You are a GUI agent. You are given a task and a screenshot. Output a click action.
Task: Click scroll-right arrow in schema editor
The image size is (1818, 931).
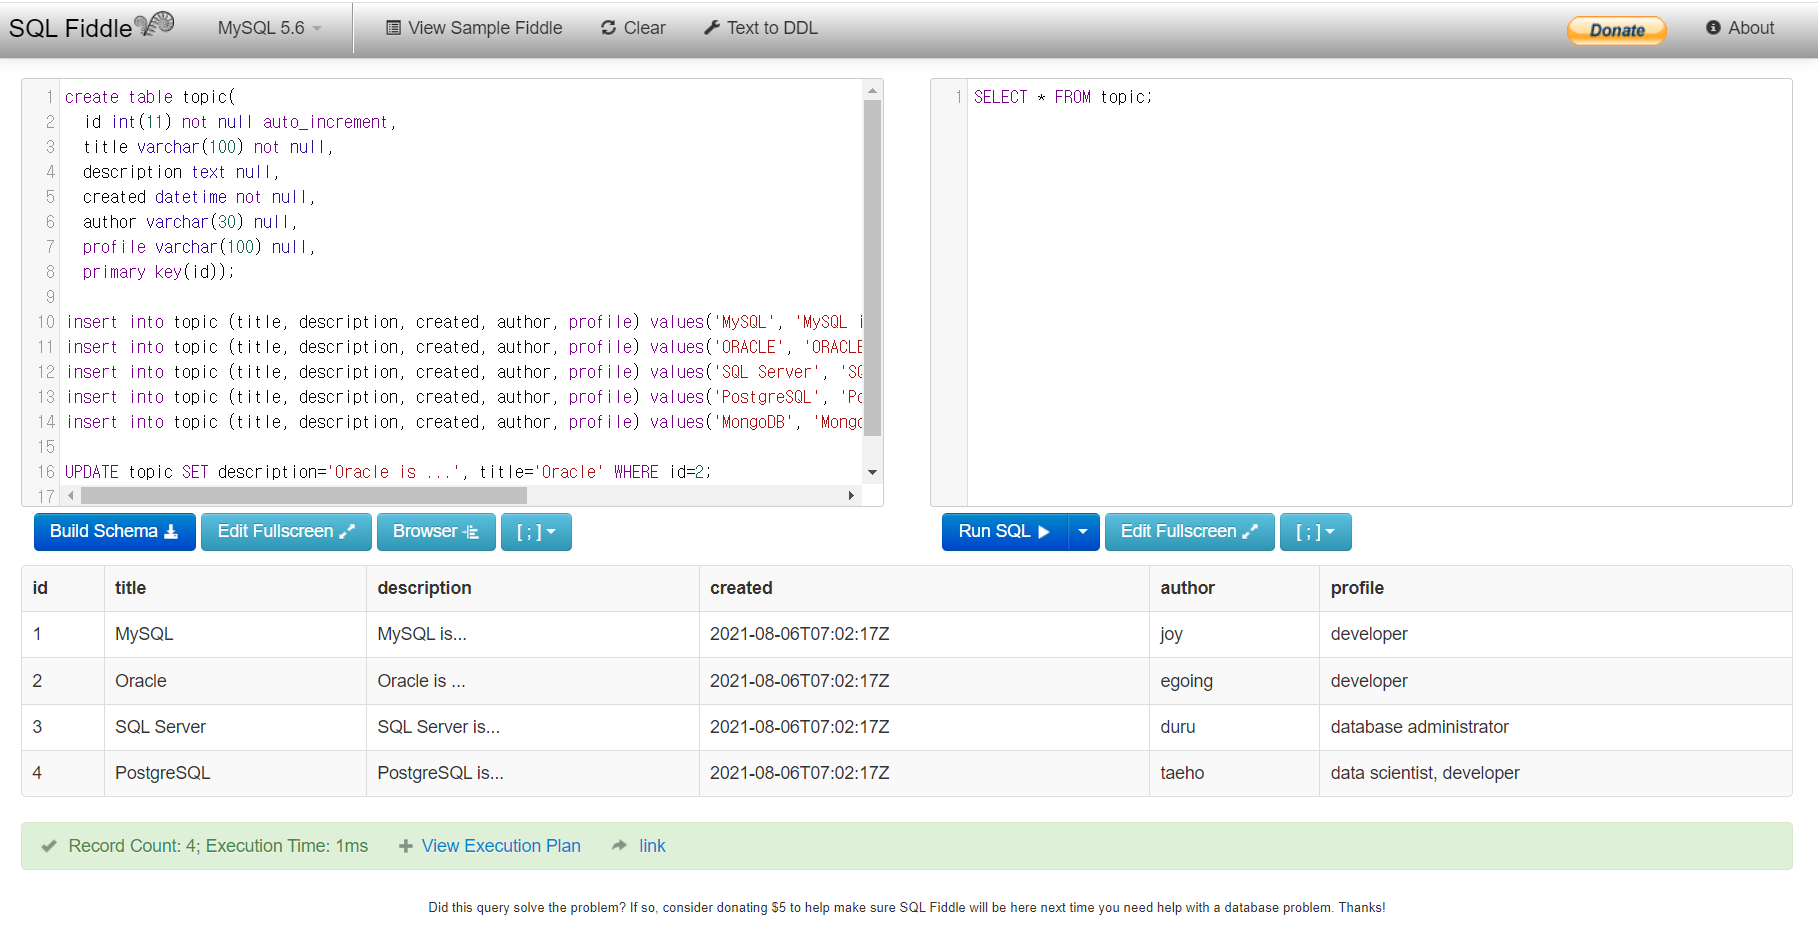[x=851, y=495]
